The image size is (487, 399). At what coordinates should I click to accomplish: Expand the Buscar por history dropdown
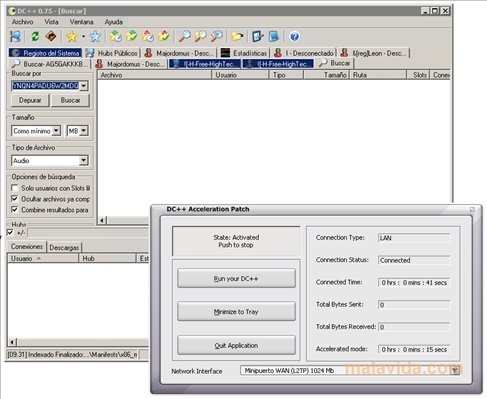[x=84, y=86]
